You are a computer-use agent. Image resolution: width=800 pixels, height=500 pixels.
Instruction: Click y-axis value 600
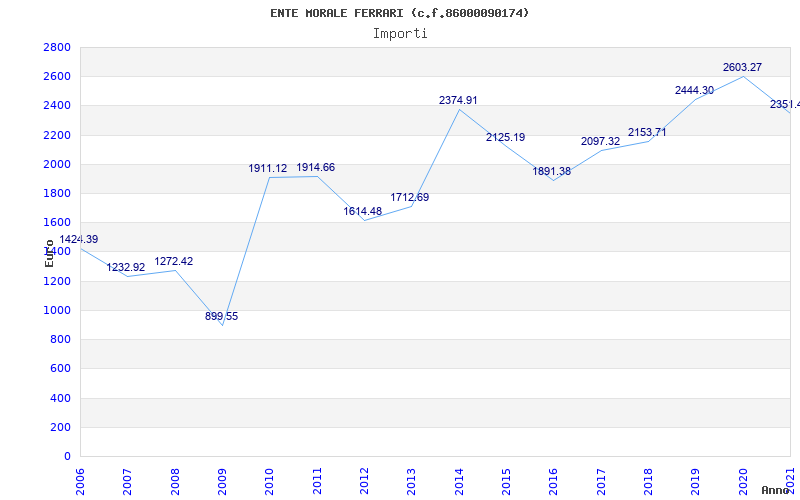click(x=60, y=368)
